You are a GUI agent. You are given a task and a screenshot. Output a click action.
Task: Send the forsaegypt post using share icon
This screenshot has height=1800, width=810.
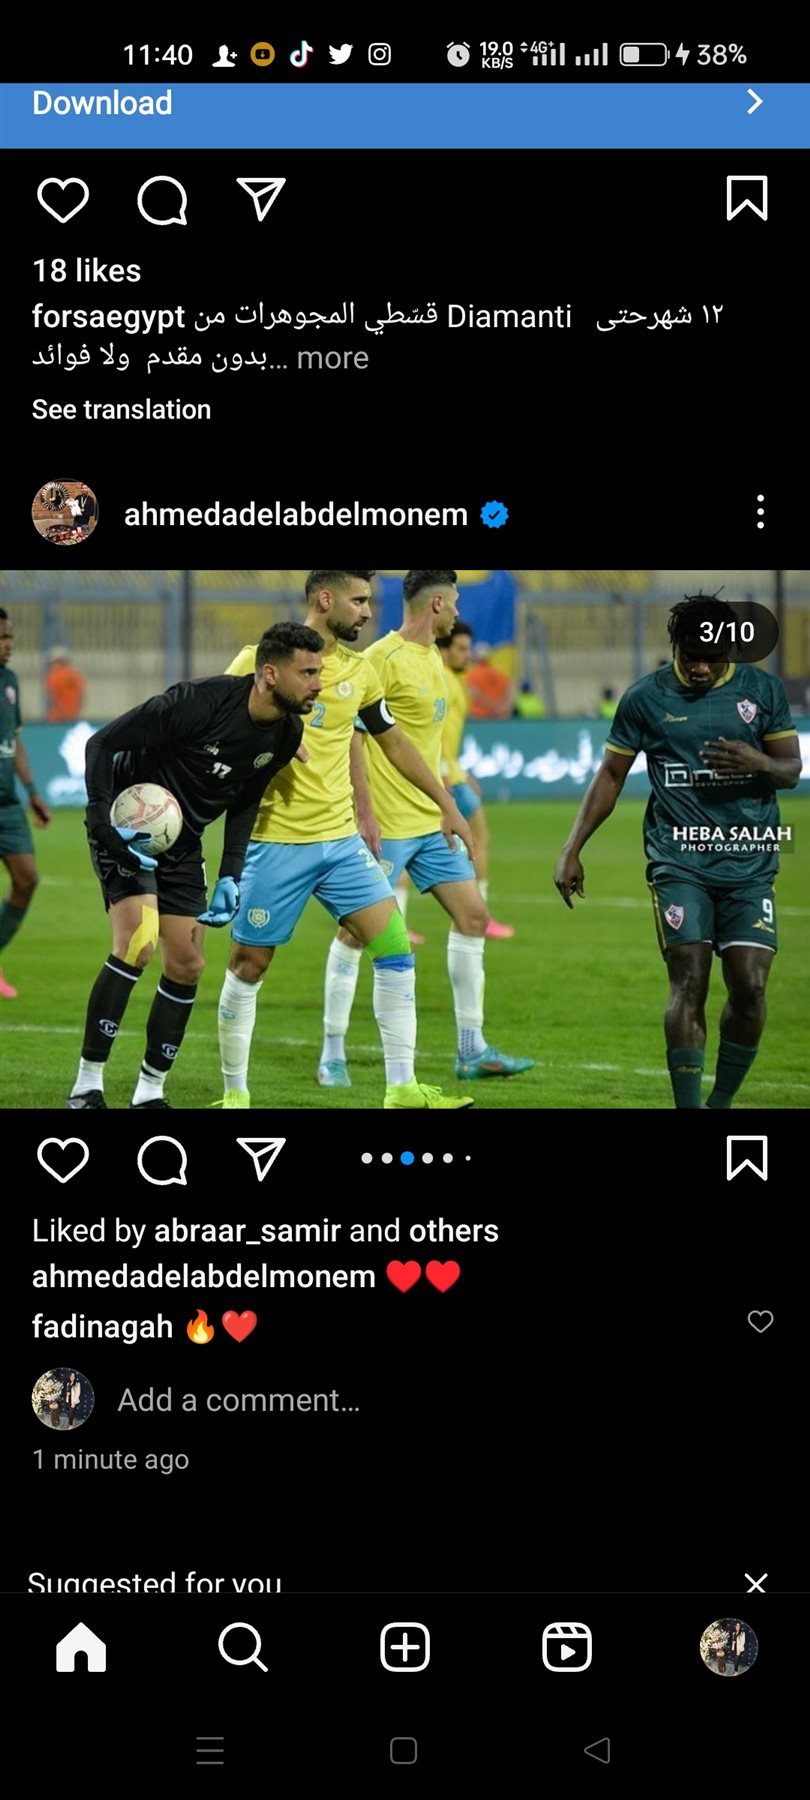pyautogui.click(x=261, y=199)
